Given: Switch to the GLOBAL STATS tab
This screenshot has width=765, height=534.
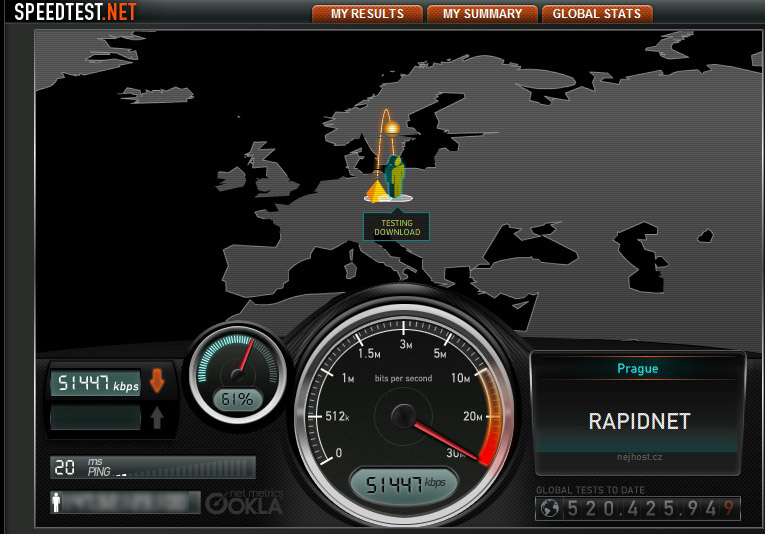Looking at the screenshot, I should (597, 13).
